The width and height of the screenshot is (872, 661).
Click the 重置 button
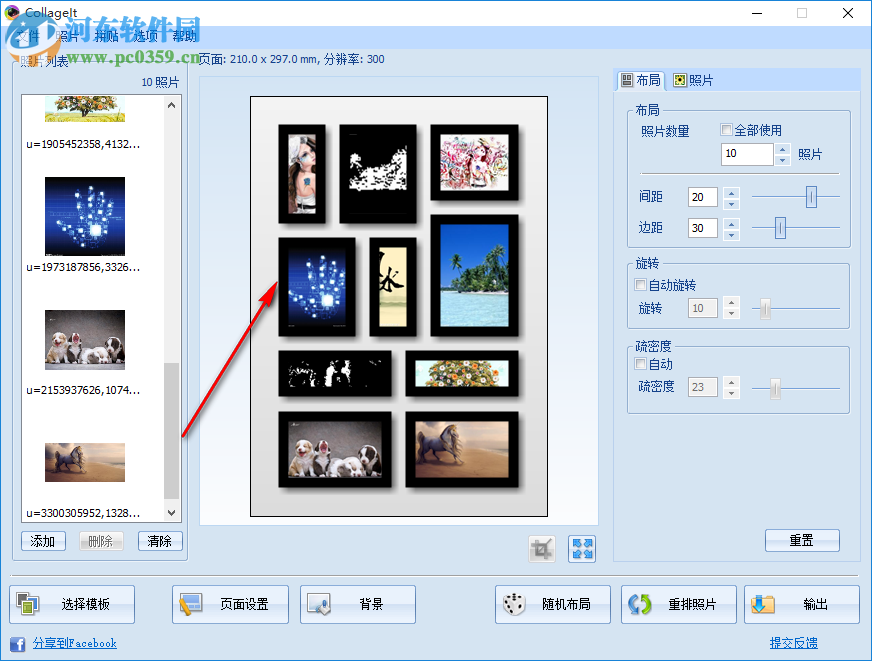coord(802,540)
